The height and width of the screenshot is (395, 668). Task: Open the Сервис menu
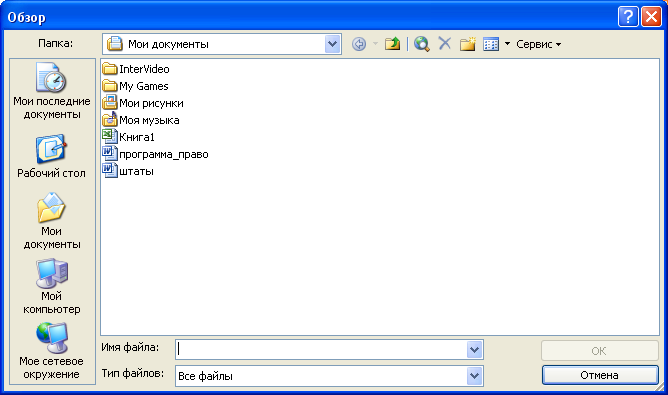click(538, 44)
